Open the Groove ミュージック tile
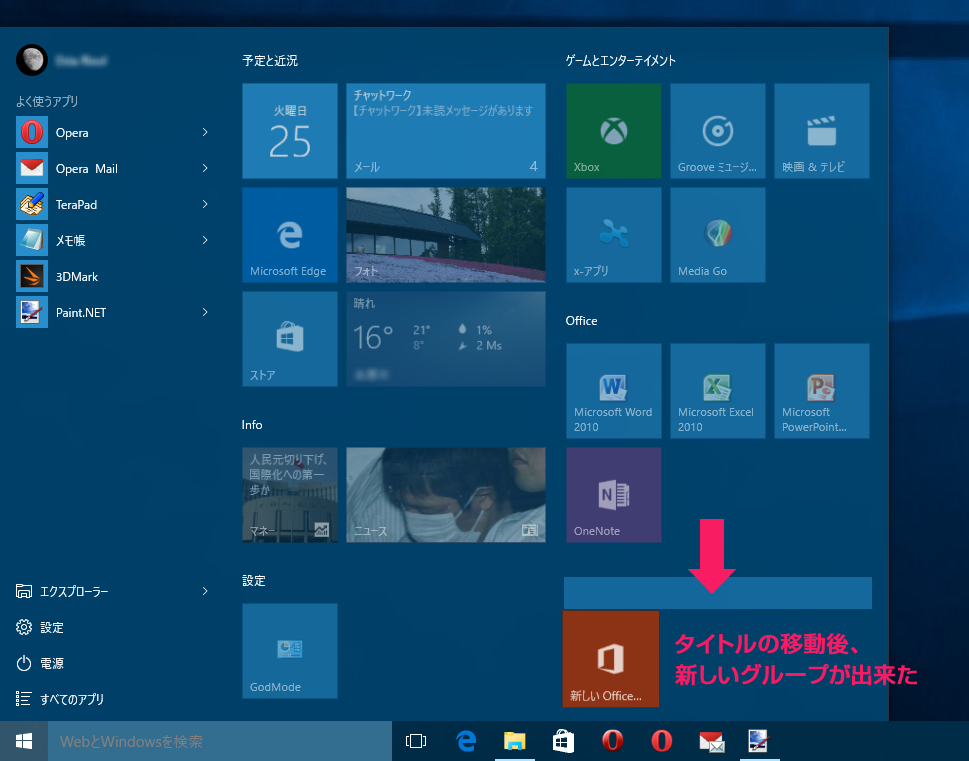Viewport: 969px width, 761px height. [x=717, y=131]
